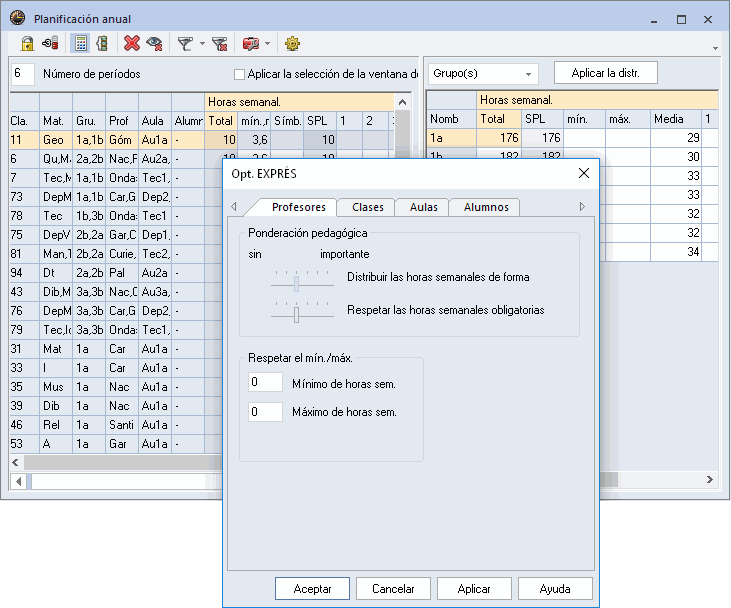This screenshot has width=731, height=608.
Task: Select the 1a group row in right table
Action: tap(572, 138)
